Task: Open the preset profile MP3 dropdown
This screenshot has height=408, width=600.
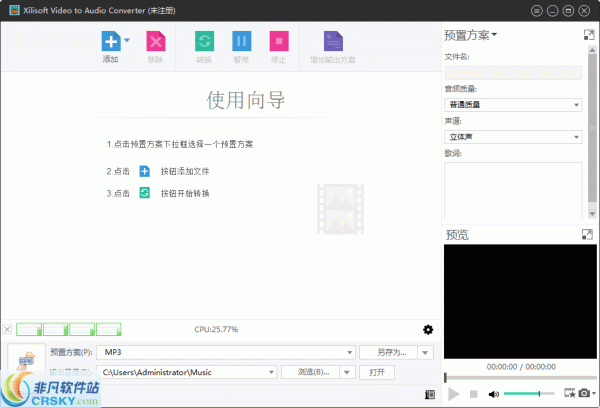Action: point(226,352)
